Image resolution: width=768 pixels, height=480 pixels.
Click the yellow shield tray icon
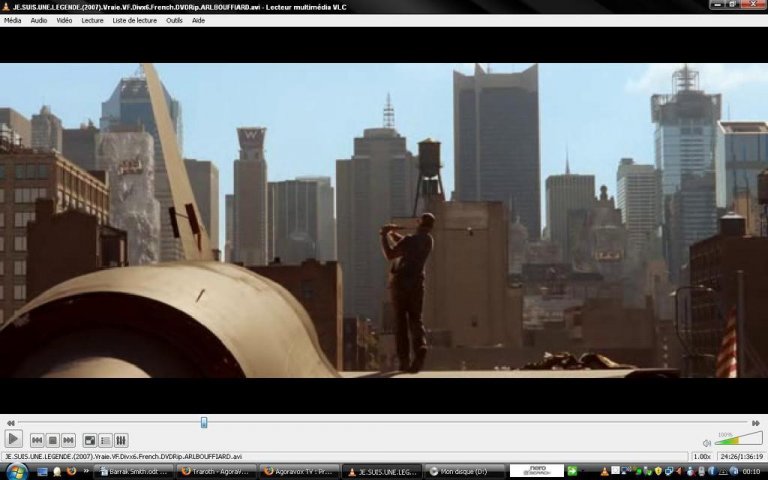[x=658, y=471]
